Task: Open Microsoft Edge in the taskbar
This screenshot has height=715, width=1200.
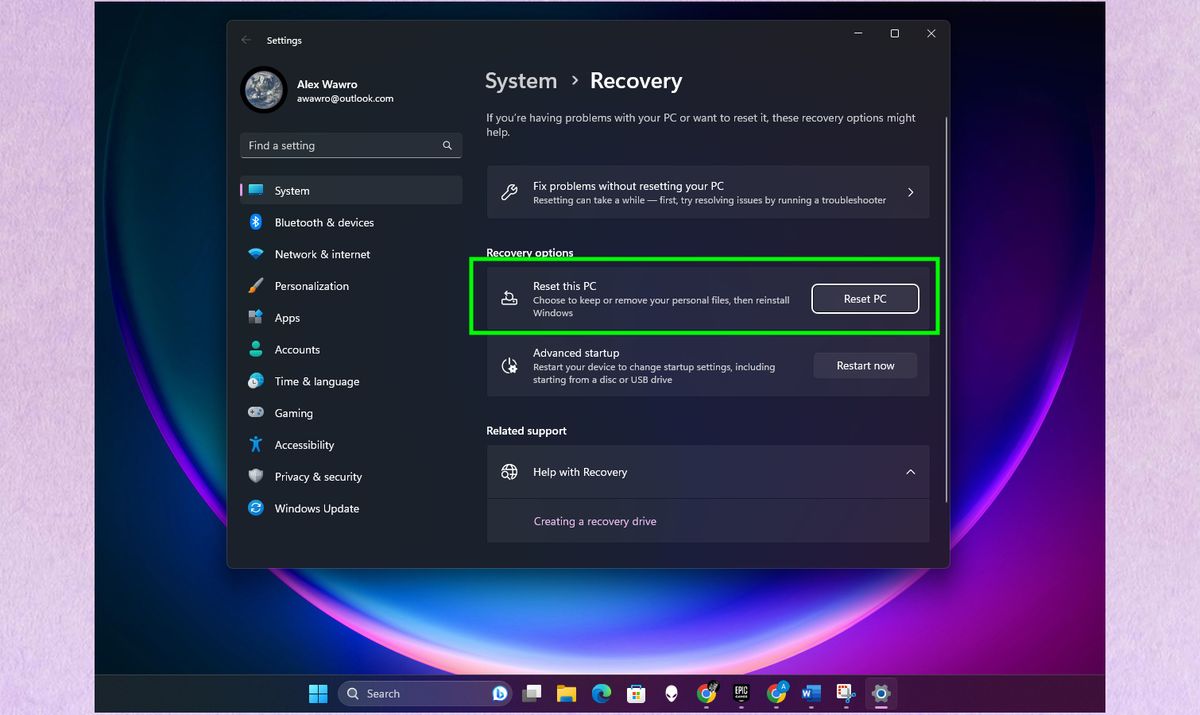Action: click(601, 693)
